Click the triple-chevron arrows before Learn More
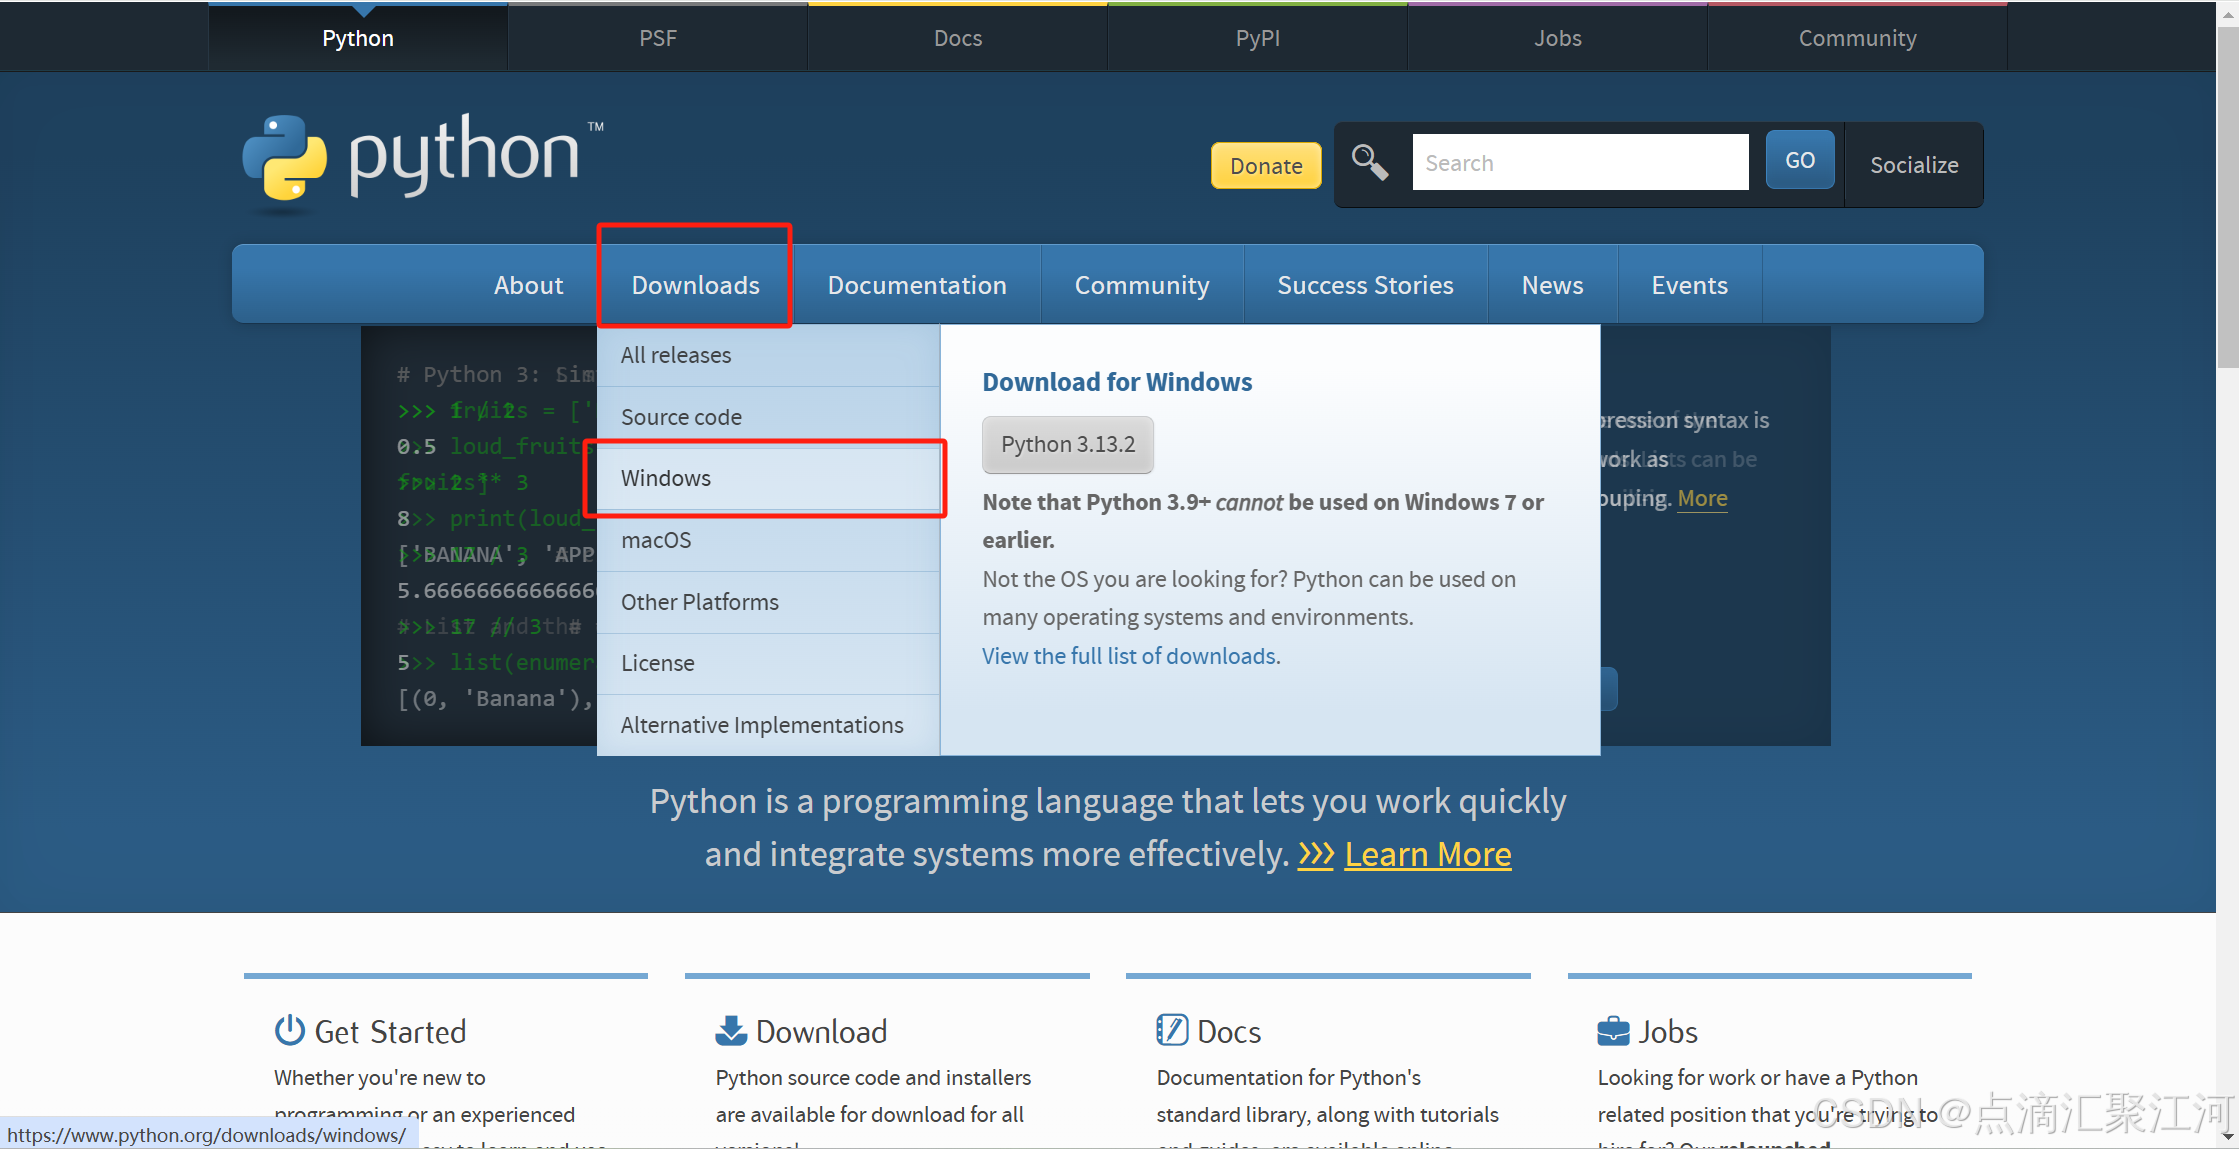 pyautogui.click(x=1316, y=855)
